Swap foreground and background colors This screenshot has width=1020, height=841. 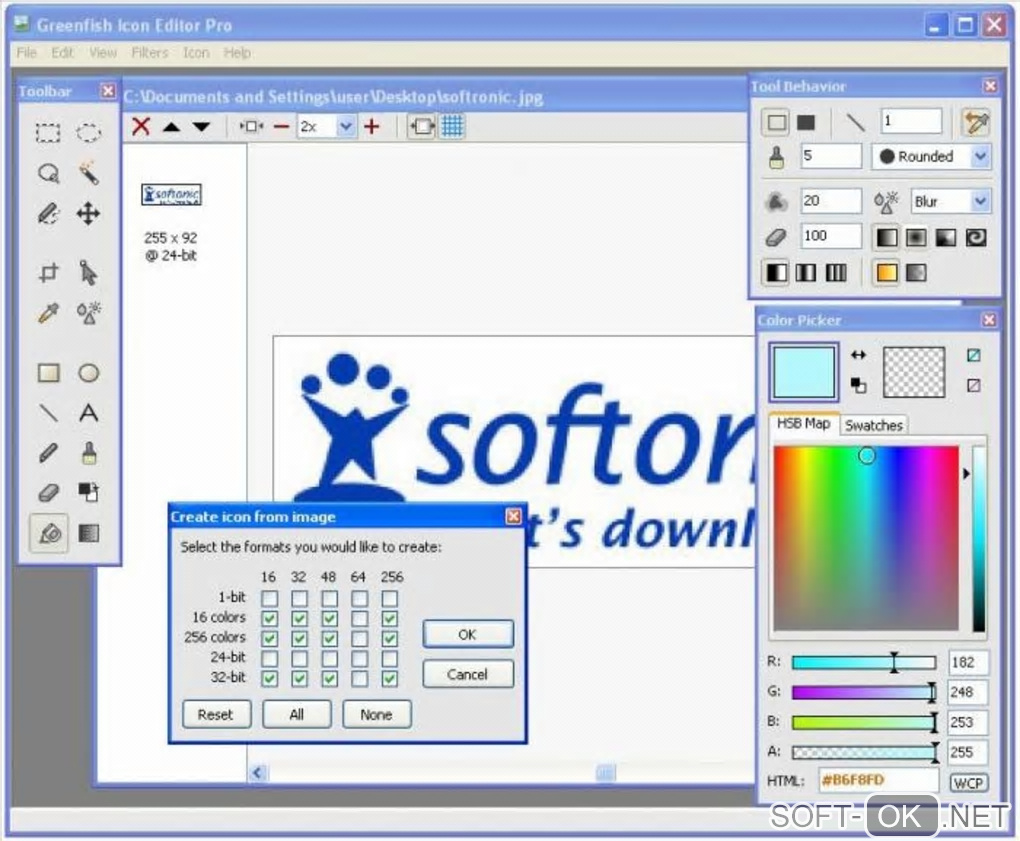(x=858, y=355)
